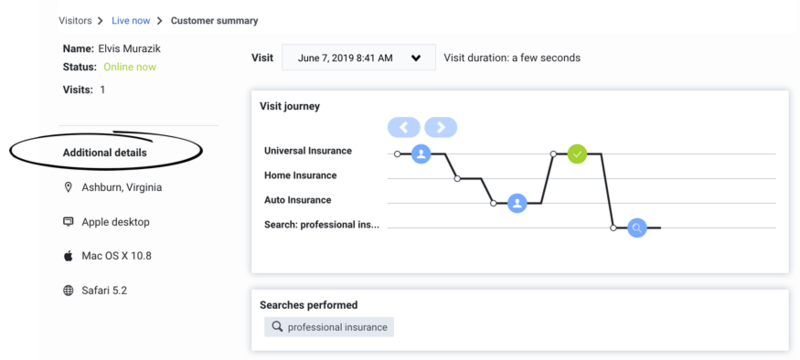Click the blue search journey marker
This screenshot has width=800, height=360.
tap(637, 227)
